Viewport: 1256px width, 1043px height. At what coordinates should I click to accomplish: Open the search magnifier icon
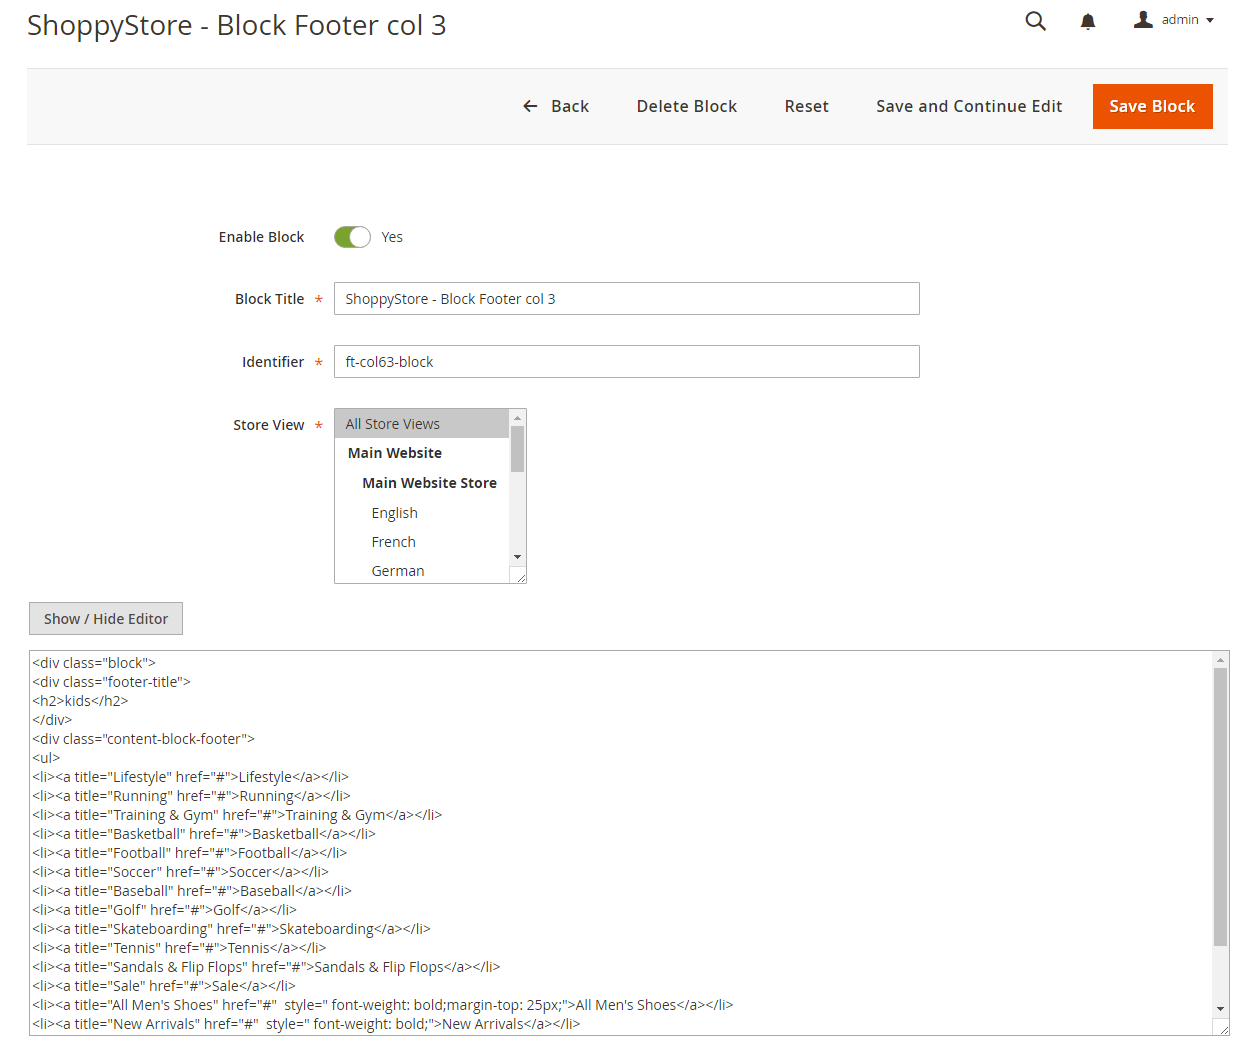pyautogui.click(x=1036, y=21)
